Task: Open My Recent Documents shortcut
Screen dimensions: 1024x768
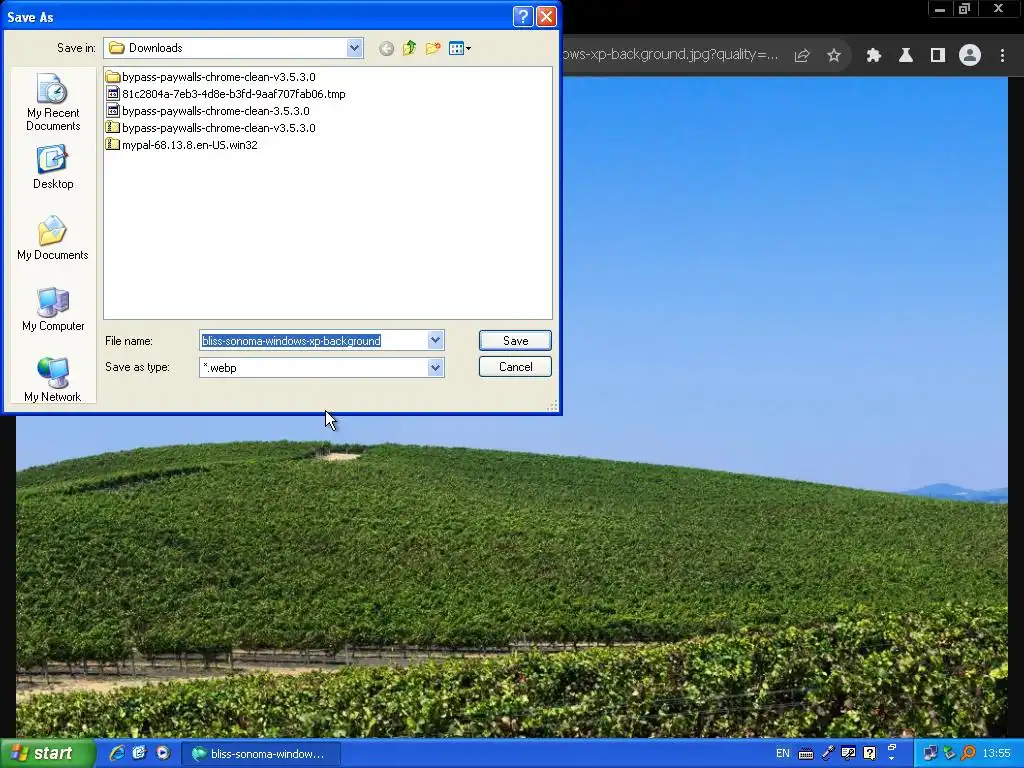Action: 53,103
